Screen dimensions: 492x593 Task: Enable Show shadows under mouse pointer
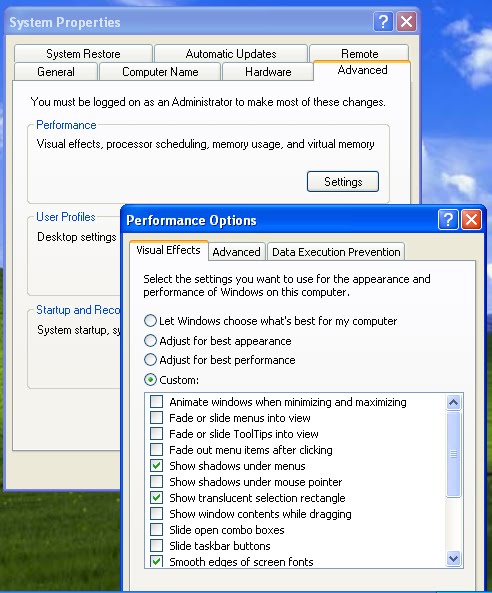click(x=156, y=481)
